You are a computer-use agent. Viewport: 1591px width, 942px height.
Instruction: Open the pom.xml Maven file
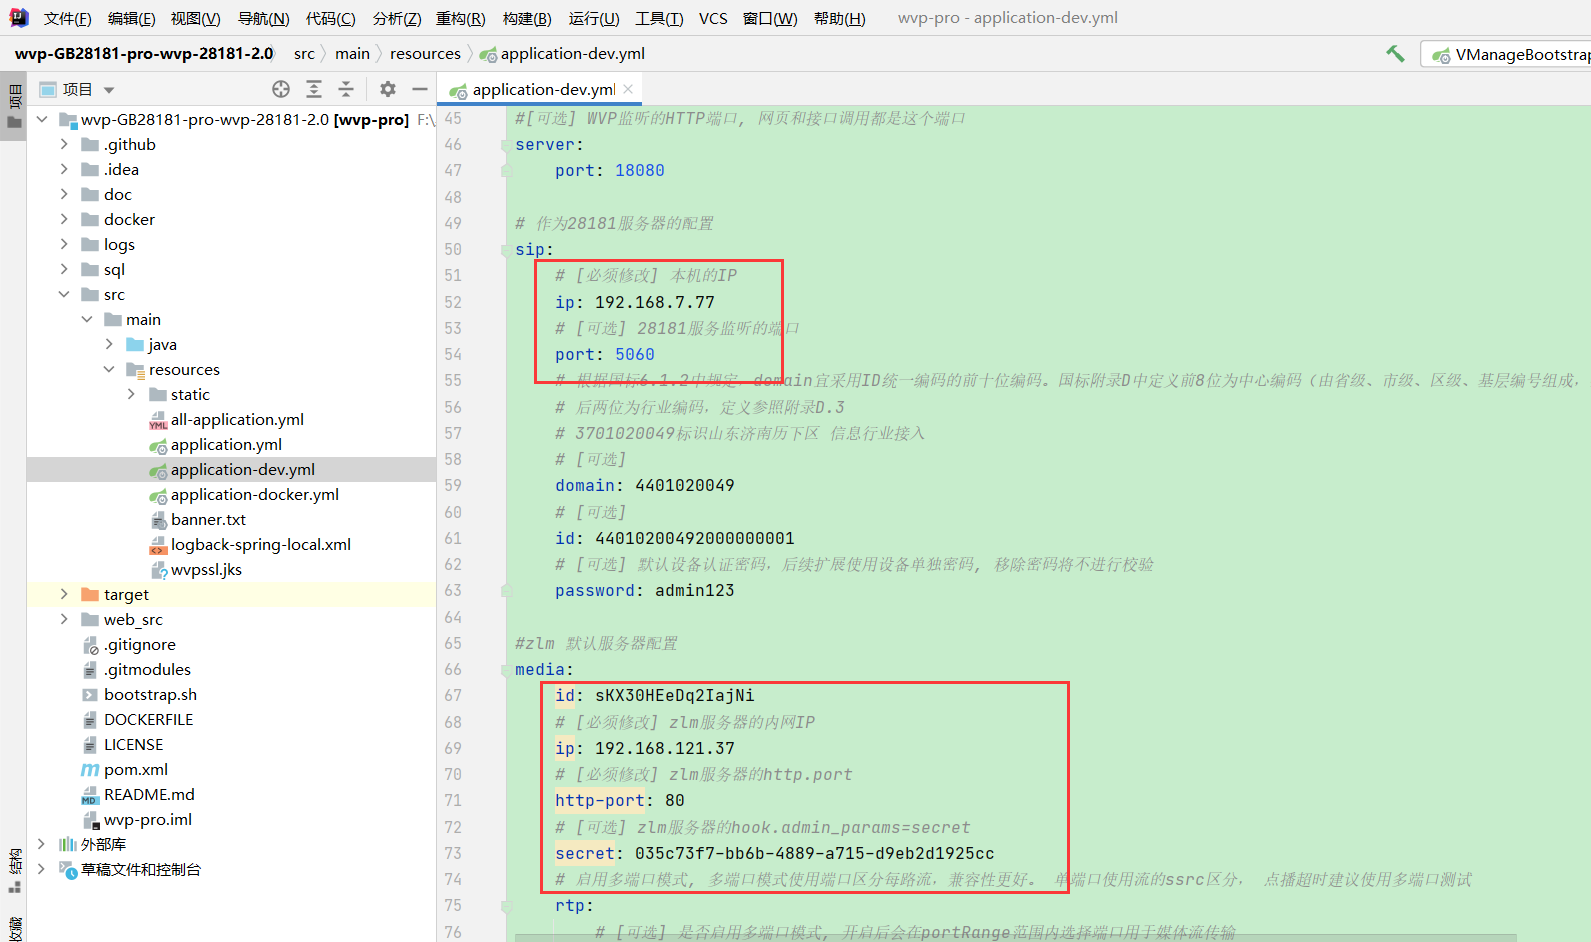point(135,769)
